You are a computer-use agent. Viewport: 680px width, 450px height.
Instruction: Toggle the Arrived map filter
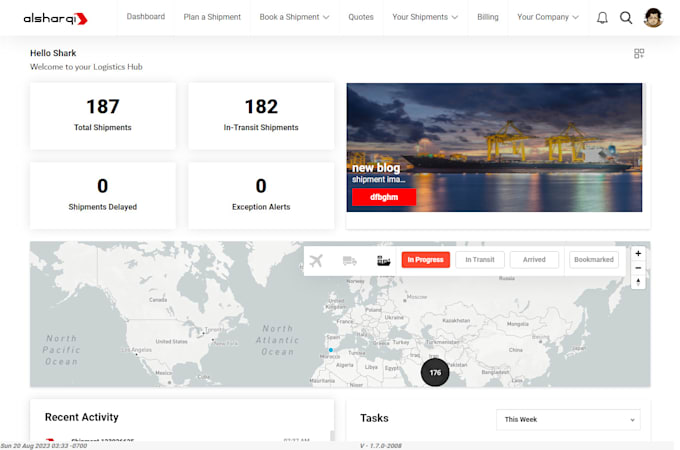tap(534, 260)
